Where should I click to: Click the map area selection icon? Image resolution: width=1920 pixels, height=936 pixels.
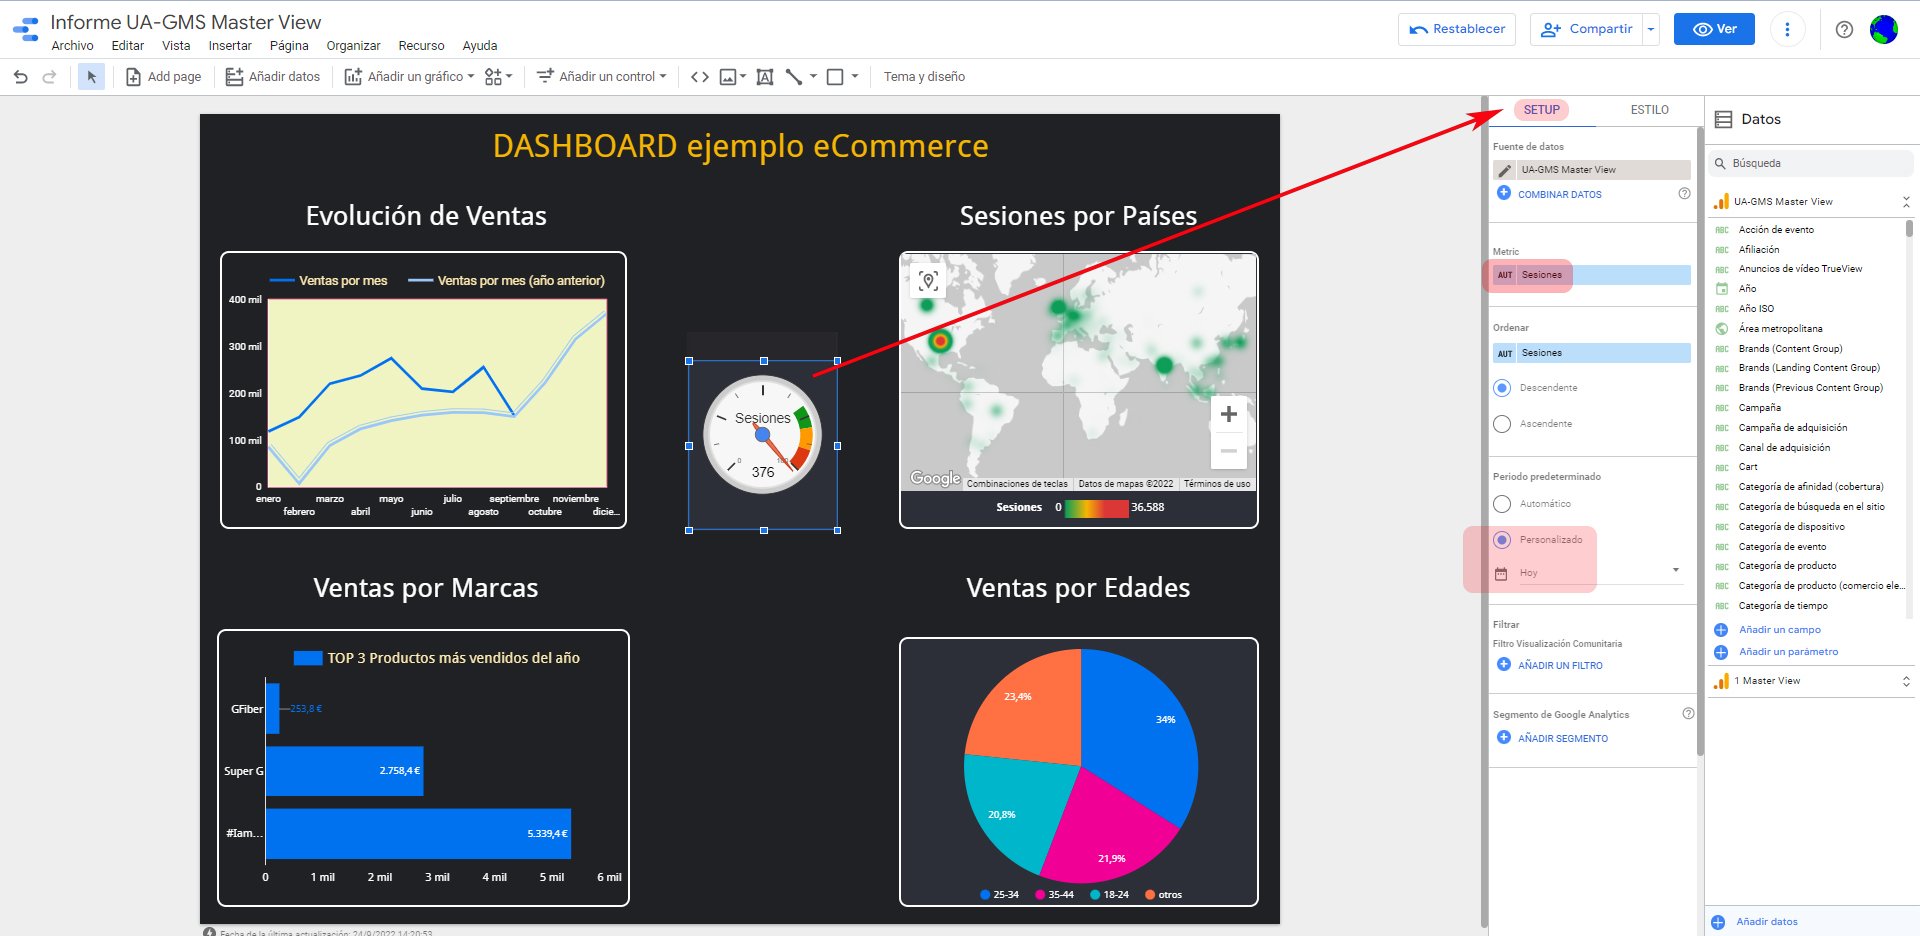[x=928, y=281]
